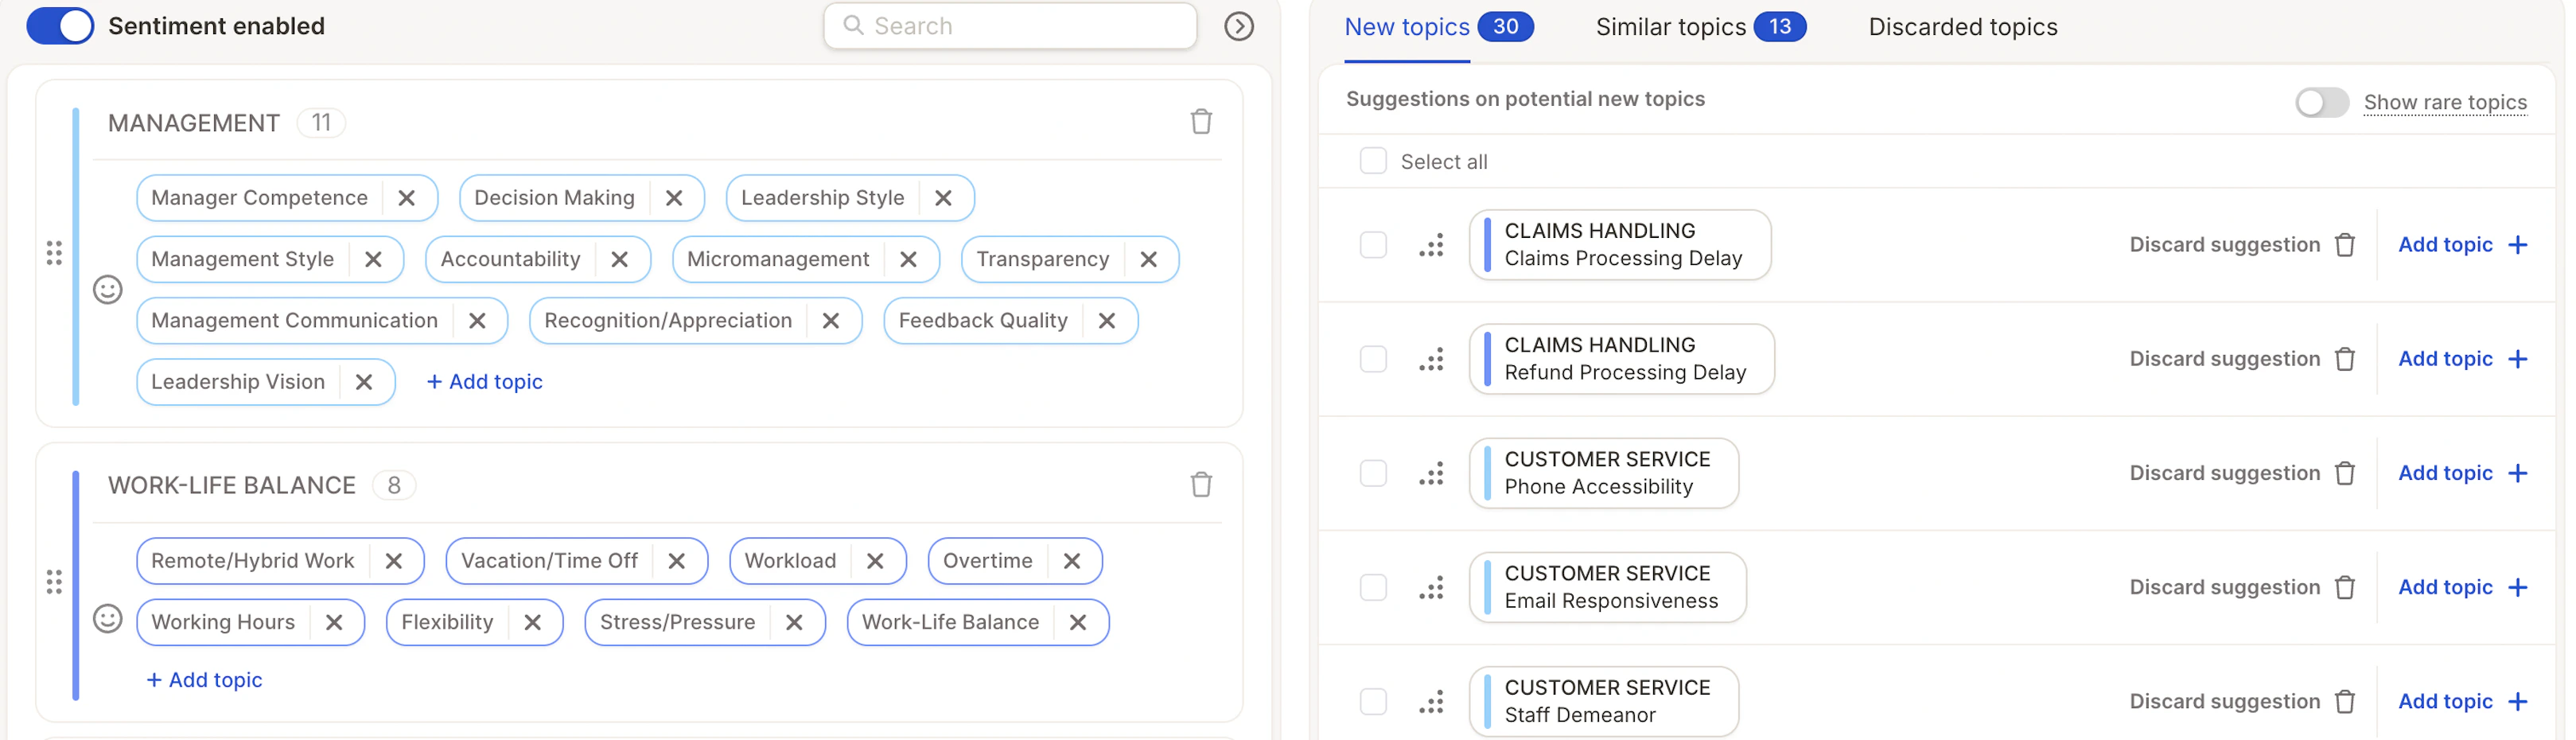Click the drag handle for Claims Processing Delay
Screen dimensions: 2576x740
click(x=1432, y=245)
